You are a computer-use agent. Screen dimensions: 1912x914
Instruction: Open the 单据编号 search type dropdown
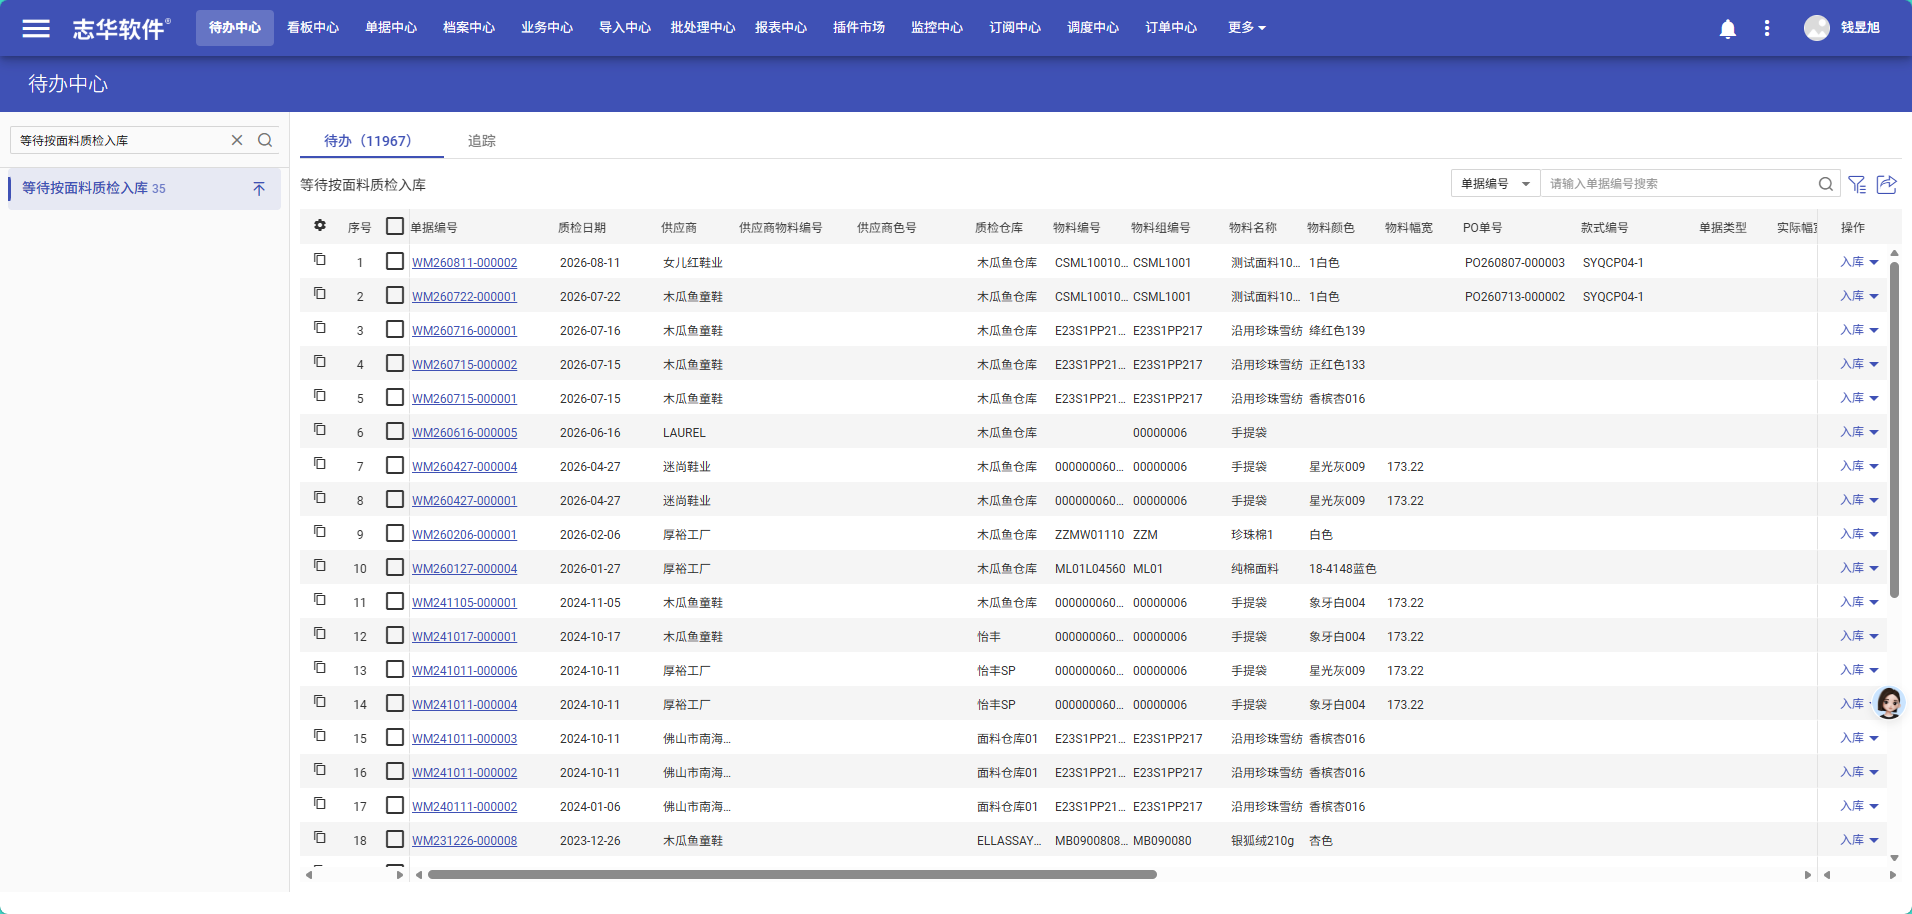1496,184
